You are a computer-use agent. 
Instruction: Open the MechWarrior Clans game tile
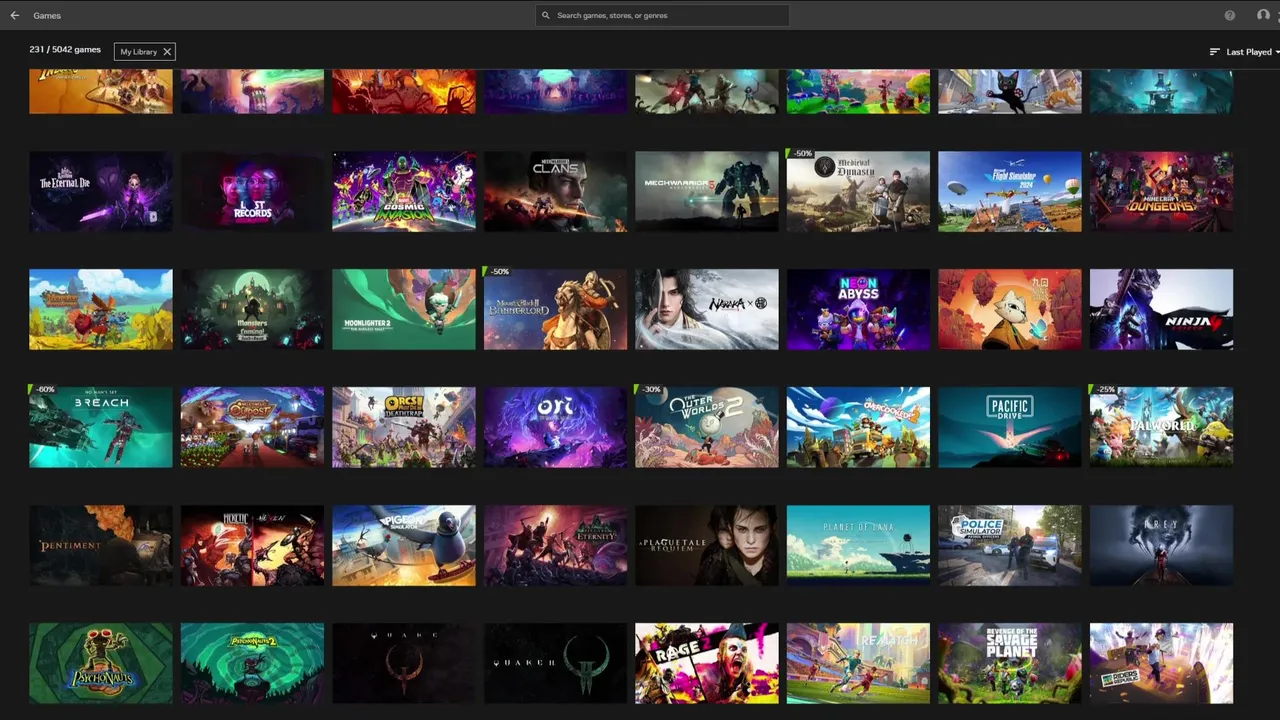(555, 191)
